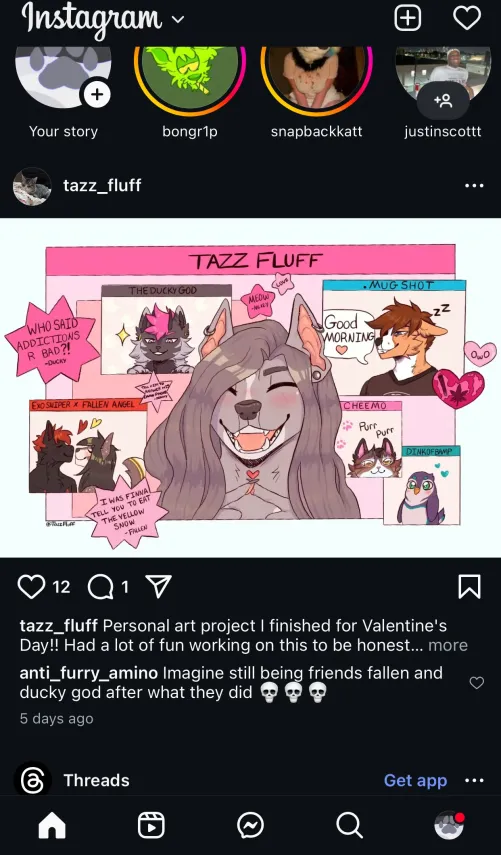
Task: Open Messenger from bottom bar
Action: (x=250, y=826)
